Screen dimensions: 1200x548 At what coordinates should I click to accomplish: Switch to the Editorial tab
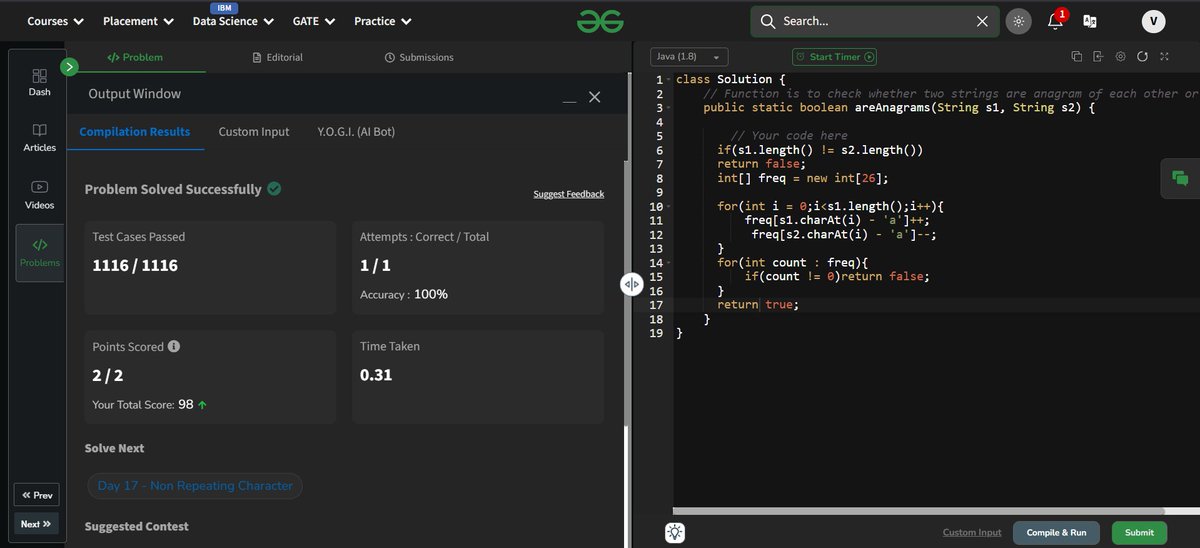coord(278,57)
